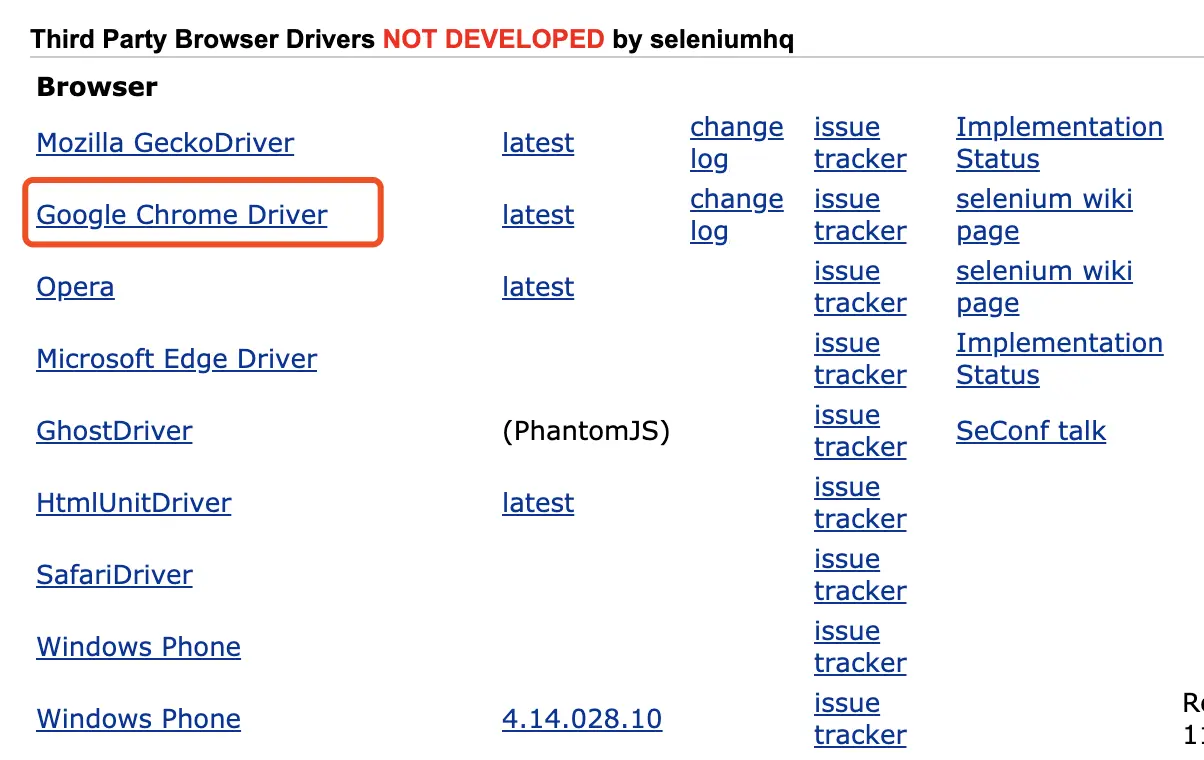
Task: Click latest in the HtmlUnitDriver row
Action: click(x=538, y=503)
